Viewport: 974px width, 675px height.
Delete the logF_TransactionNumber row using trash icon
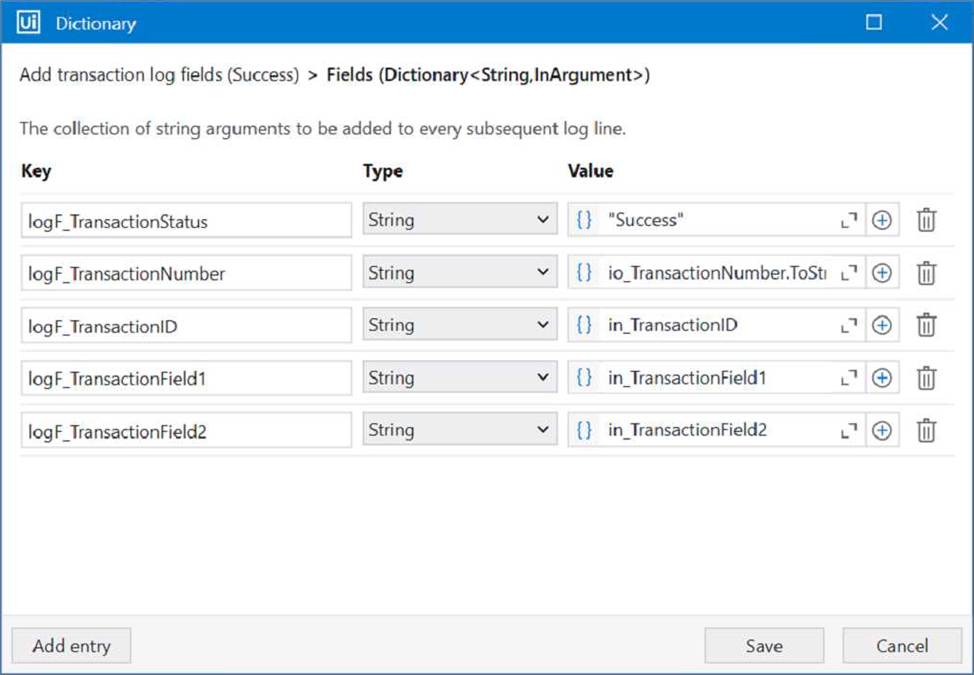pyautogui.click(x=926, y=273)
